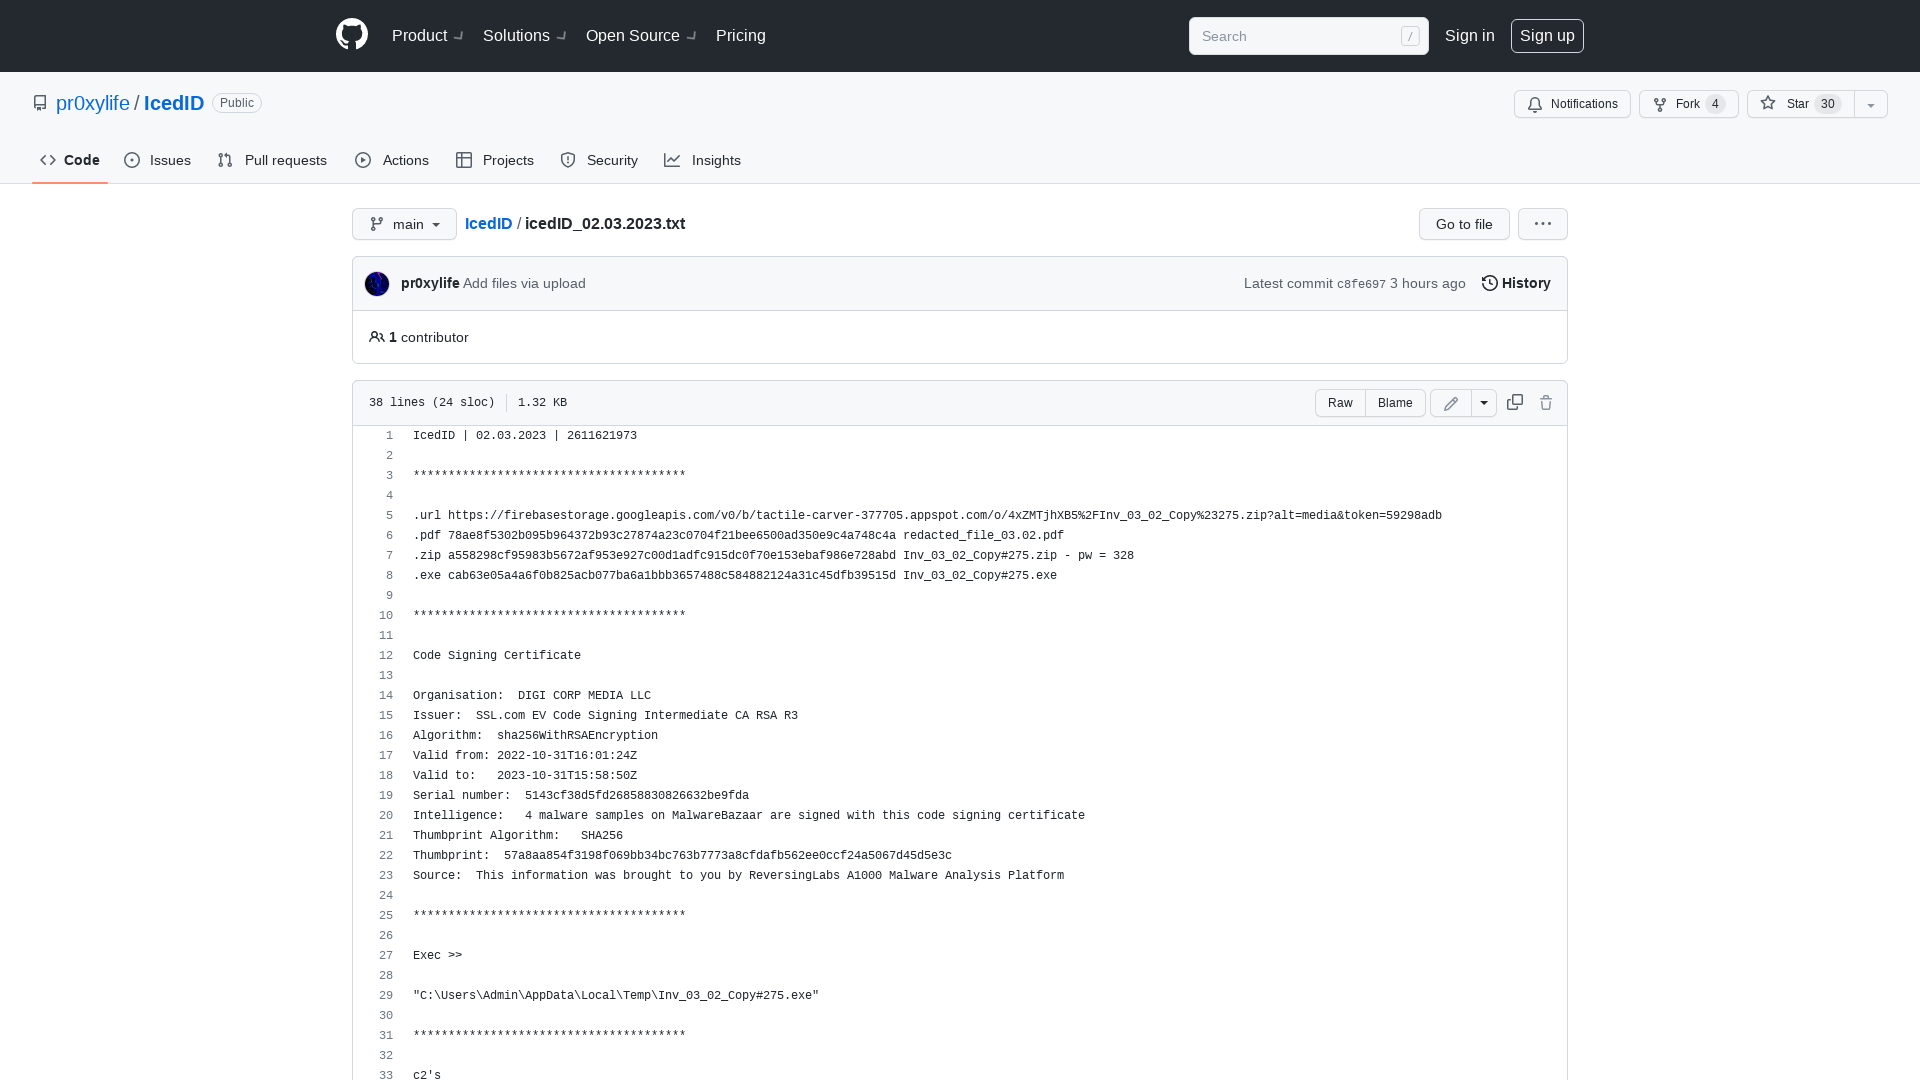Open the star lists dropdown arrow
The image size is (1920, 1080).
[1871, 104]
